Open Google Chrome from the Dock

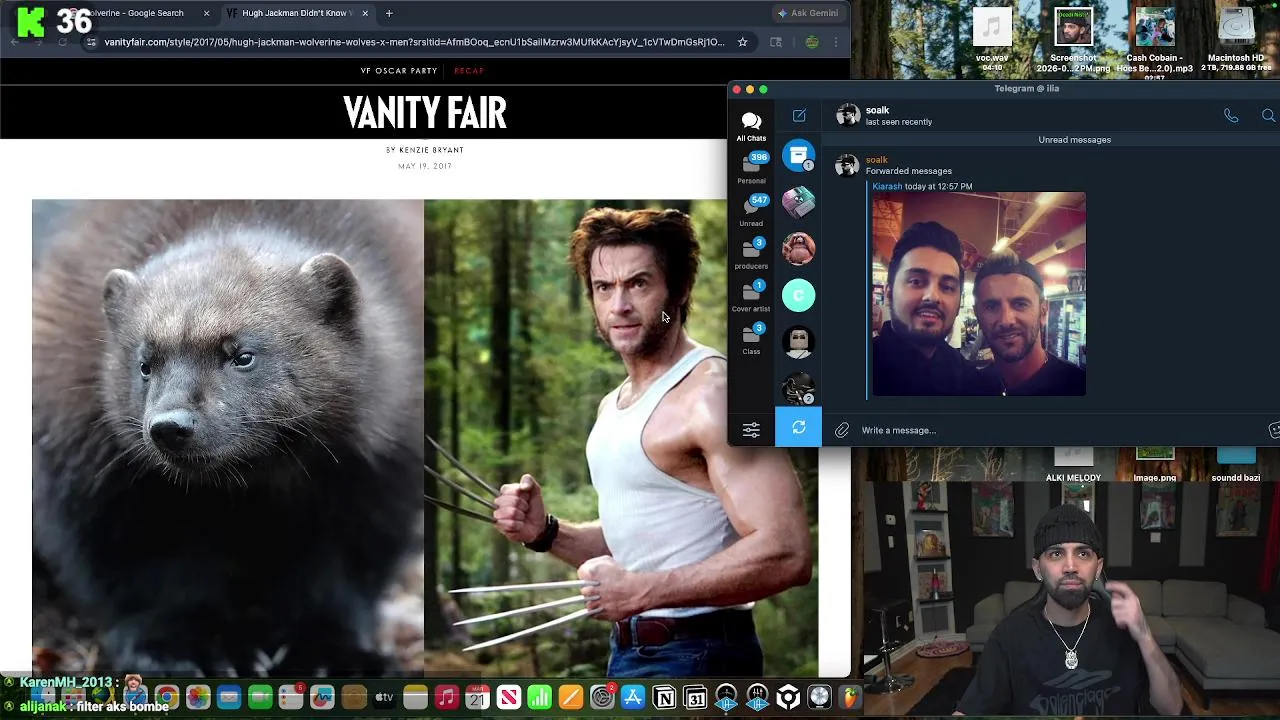pyautogui.click(x=166, y=697)
